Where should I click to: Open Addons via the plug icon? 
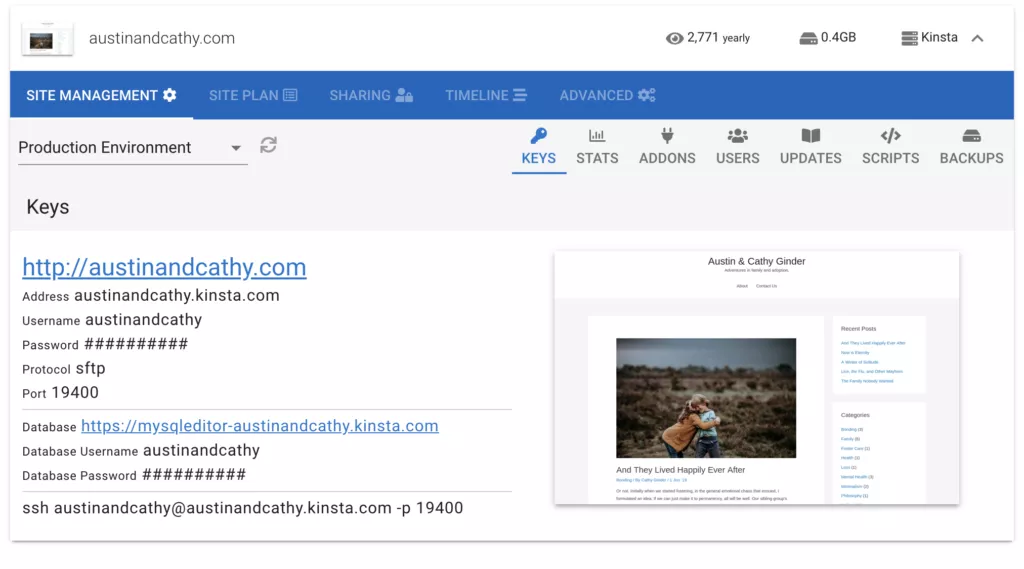coord(667,136)
